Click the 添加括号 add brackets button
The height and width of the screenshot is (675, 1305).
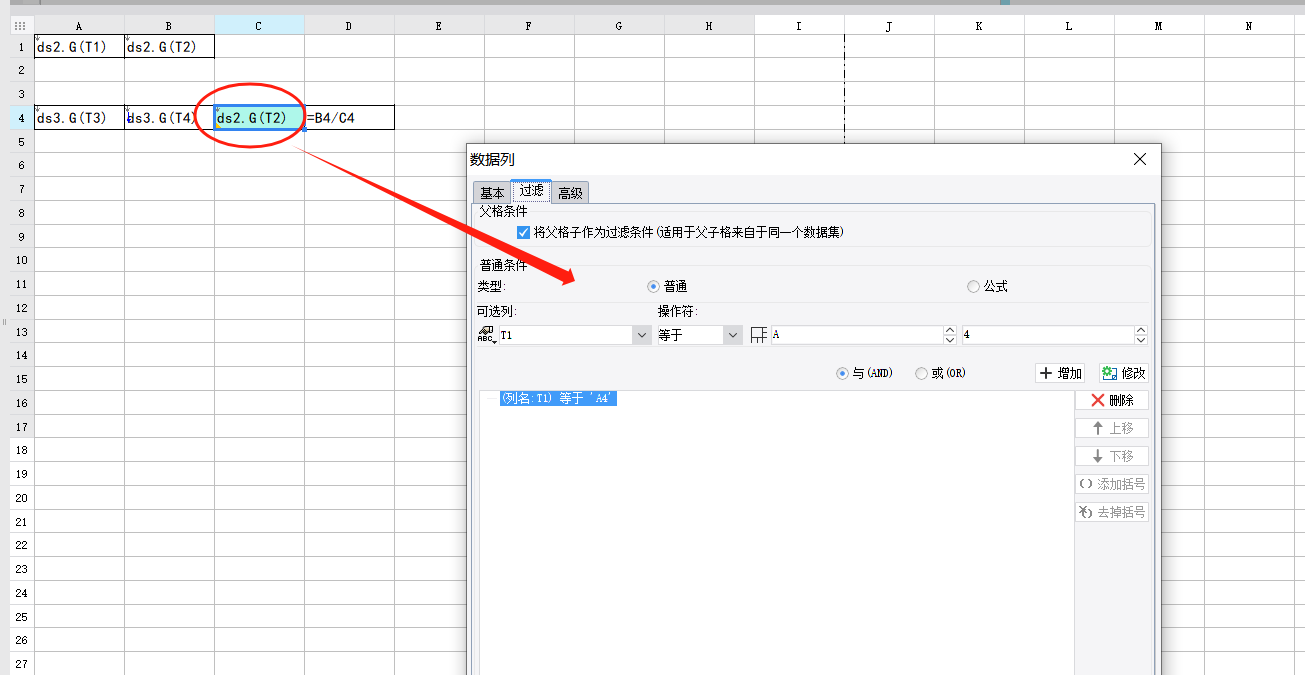1111,484
